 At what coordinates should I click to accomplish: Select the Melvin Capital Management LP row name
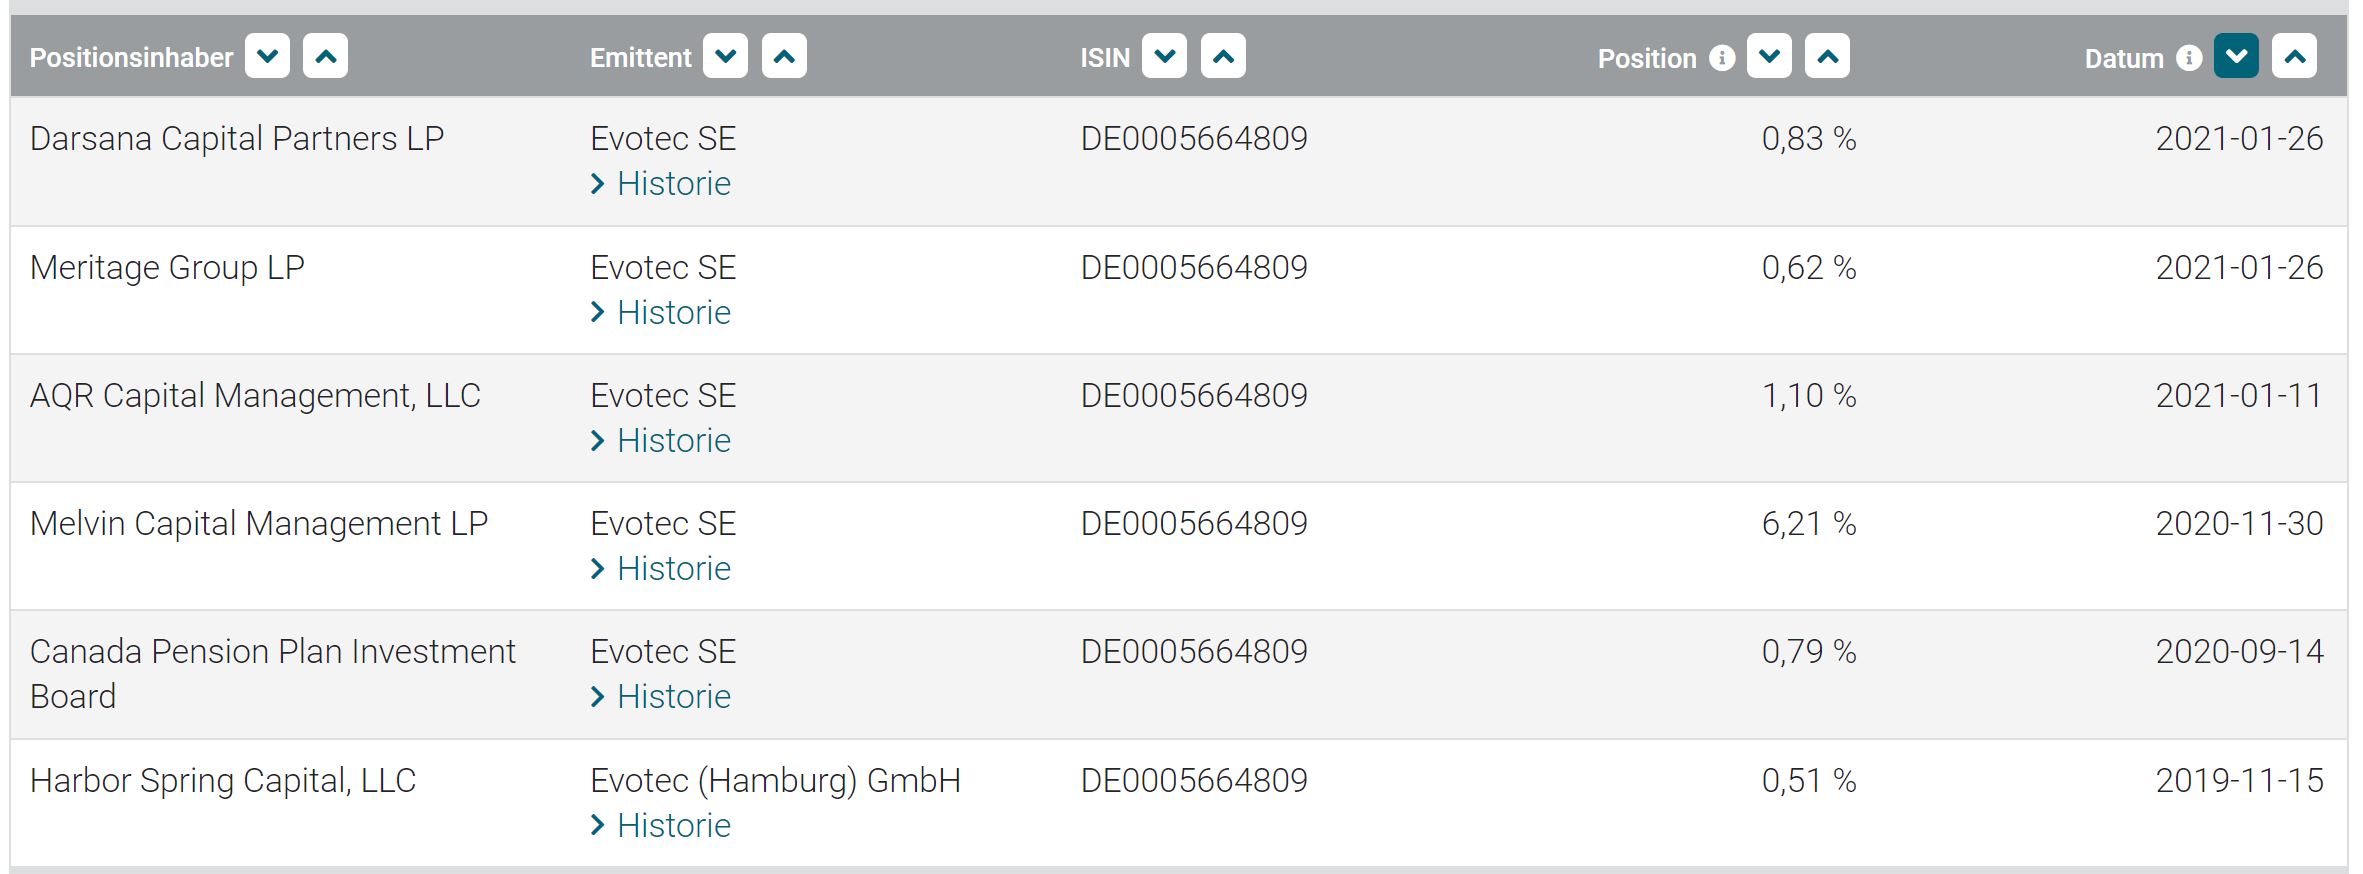pyautogui.click(x=259, y=524)
